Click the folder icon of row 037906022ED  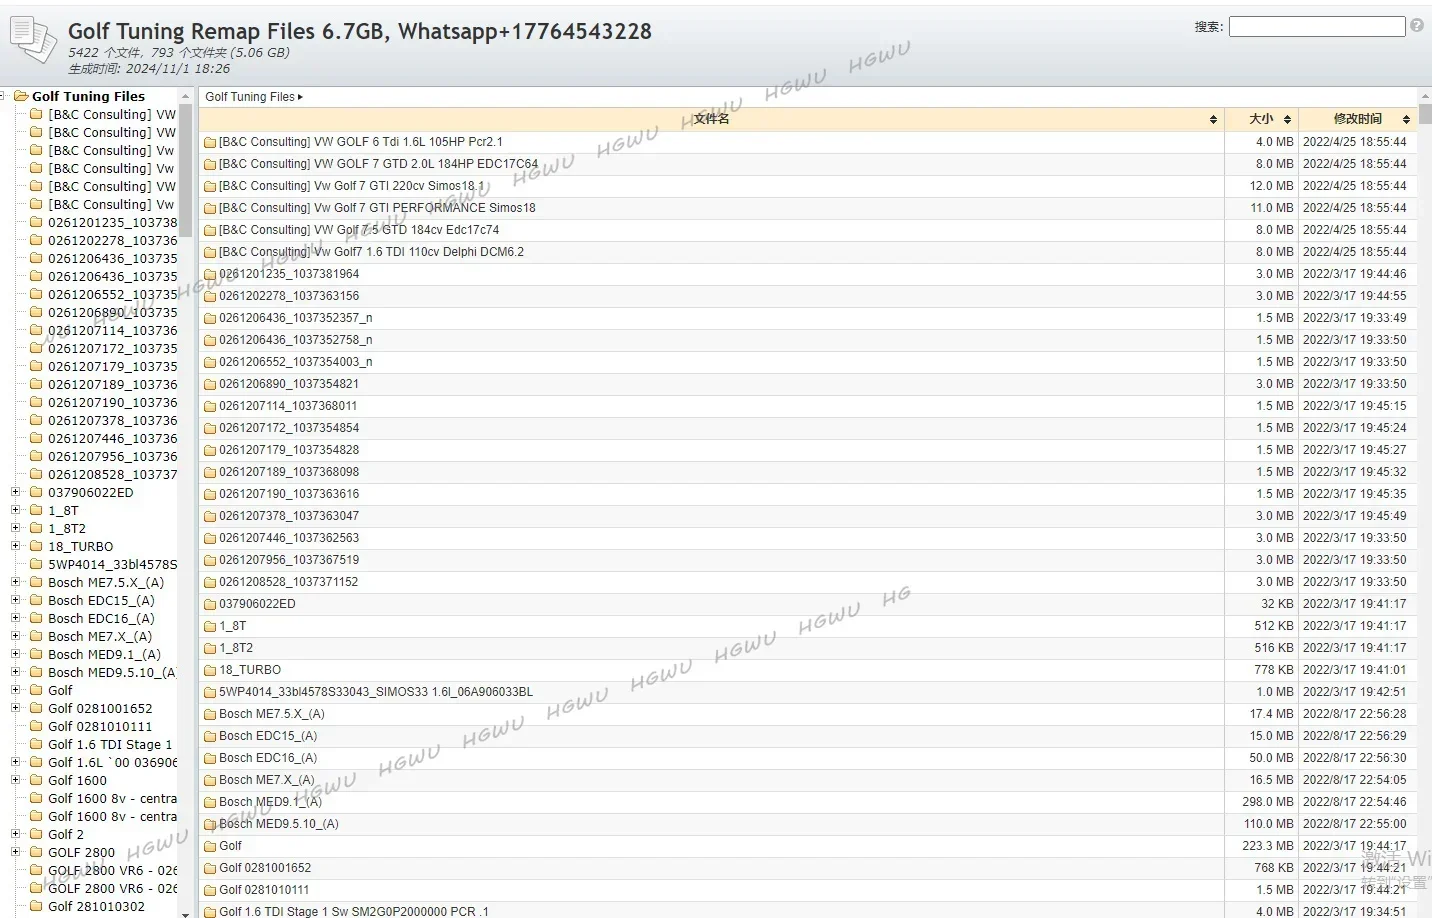210,604
